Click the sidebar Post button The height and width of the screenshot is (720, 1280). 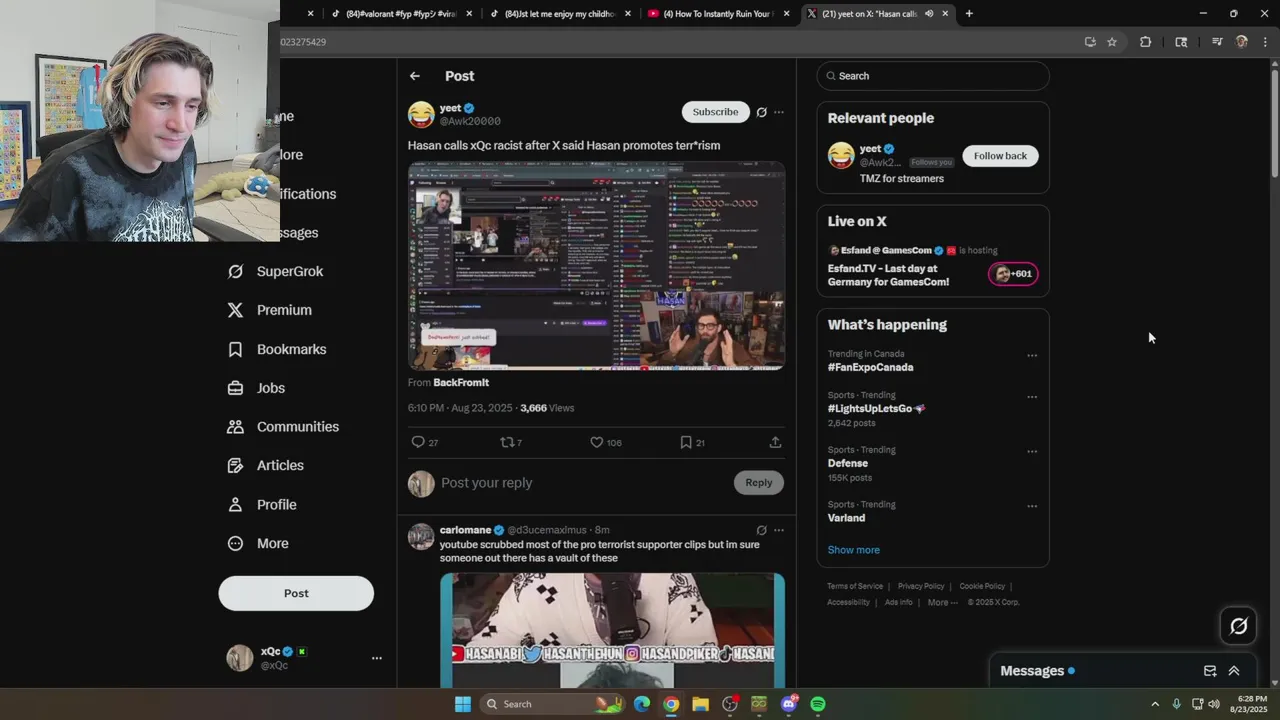click(296, 593)
